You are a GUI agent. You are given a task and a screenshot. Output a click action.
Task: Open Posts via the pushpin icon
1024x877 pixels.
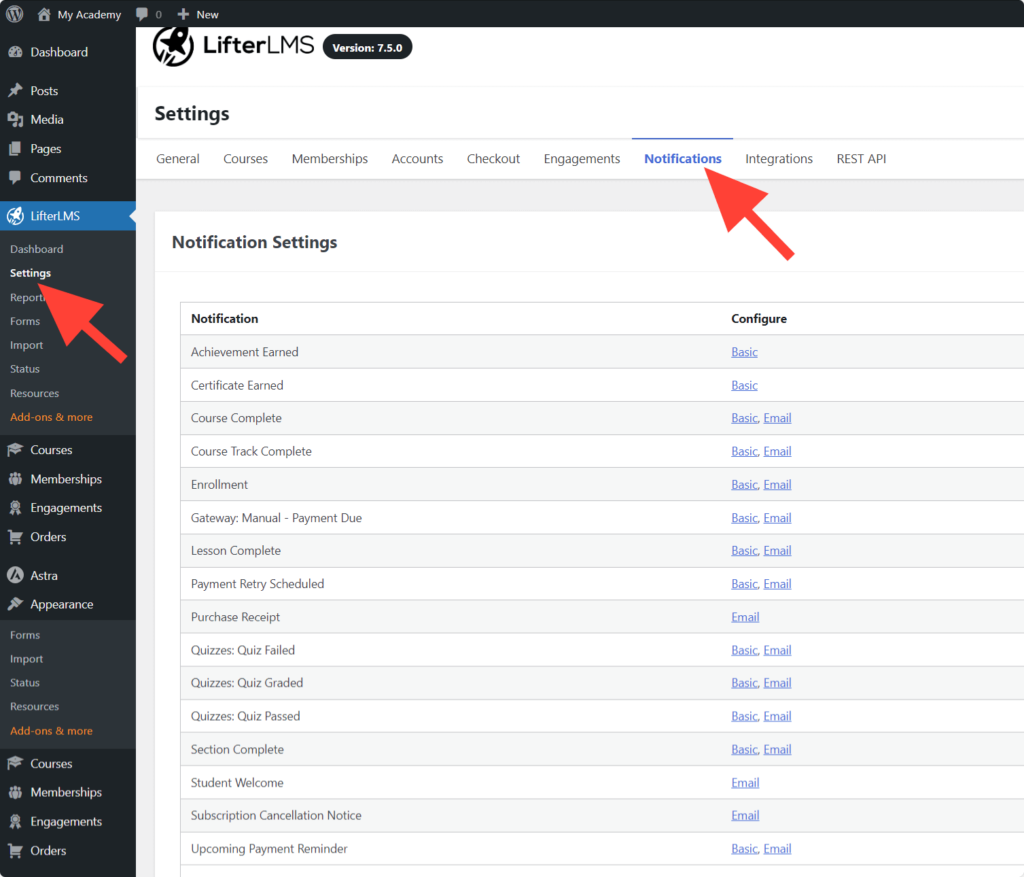point(16,90)
